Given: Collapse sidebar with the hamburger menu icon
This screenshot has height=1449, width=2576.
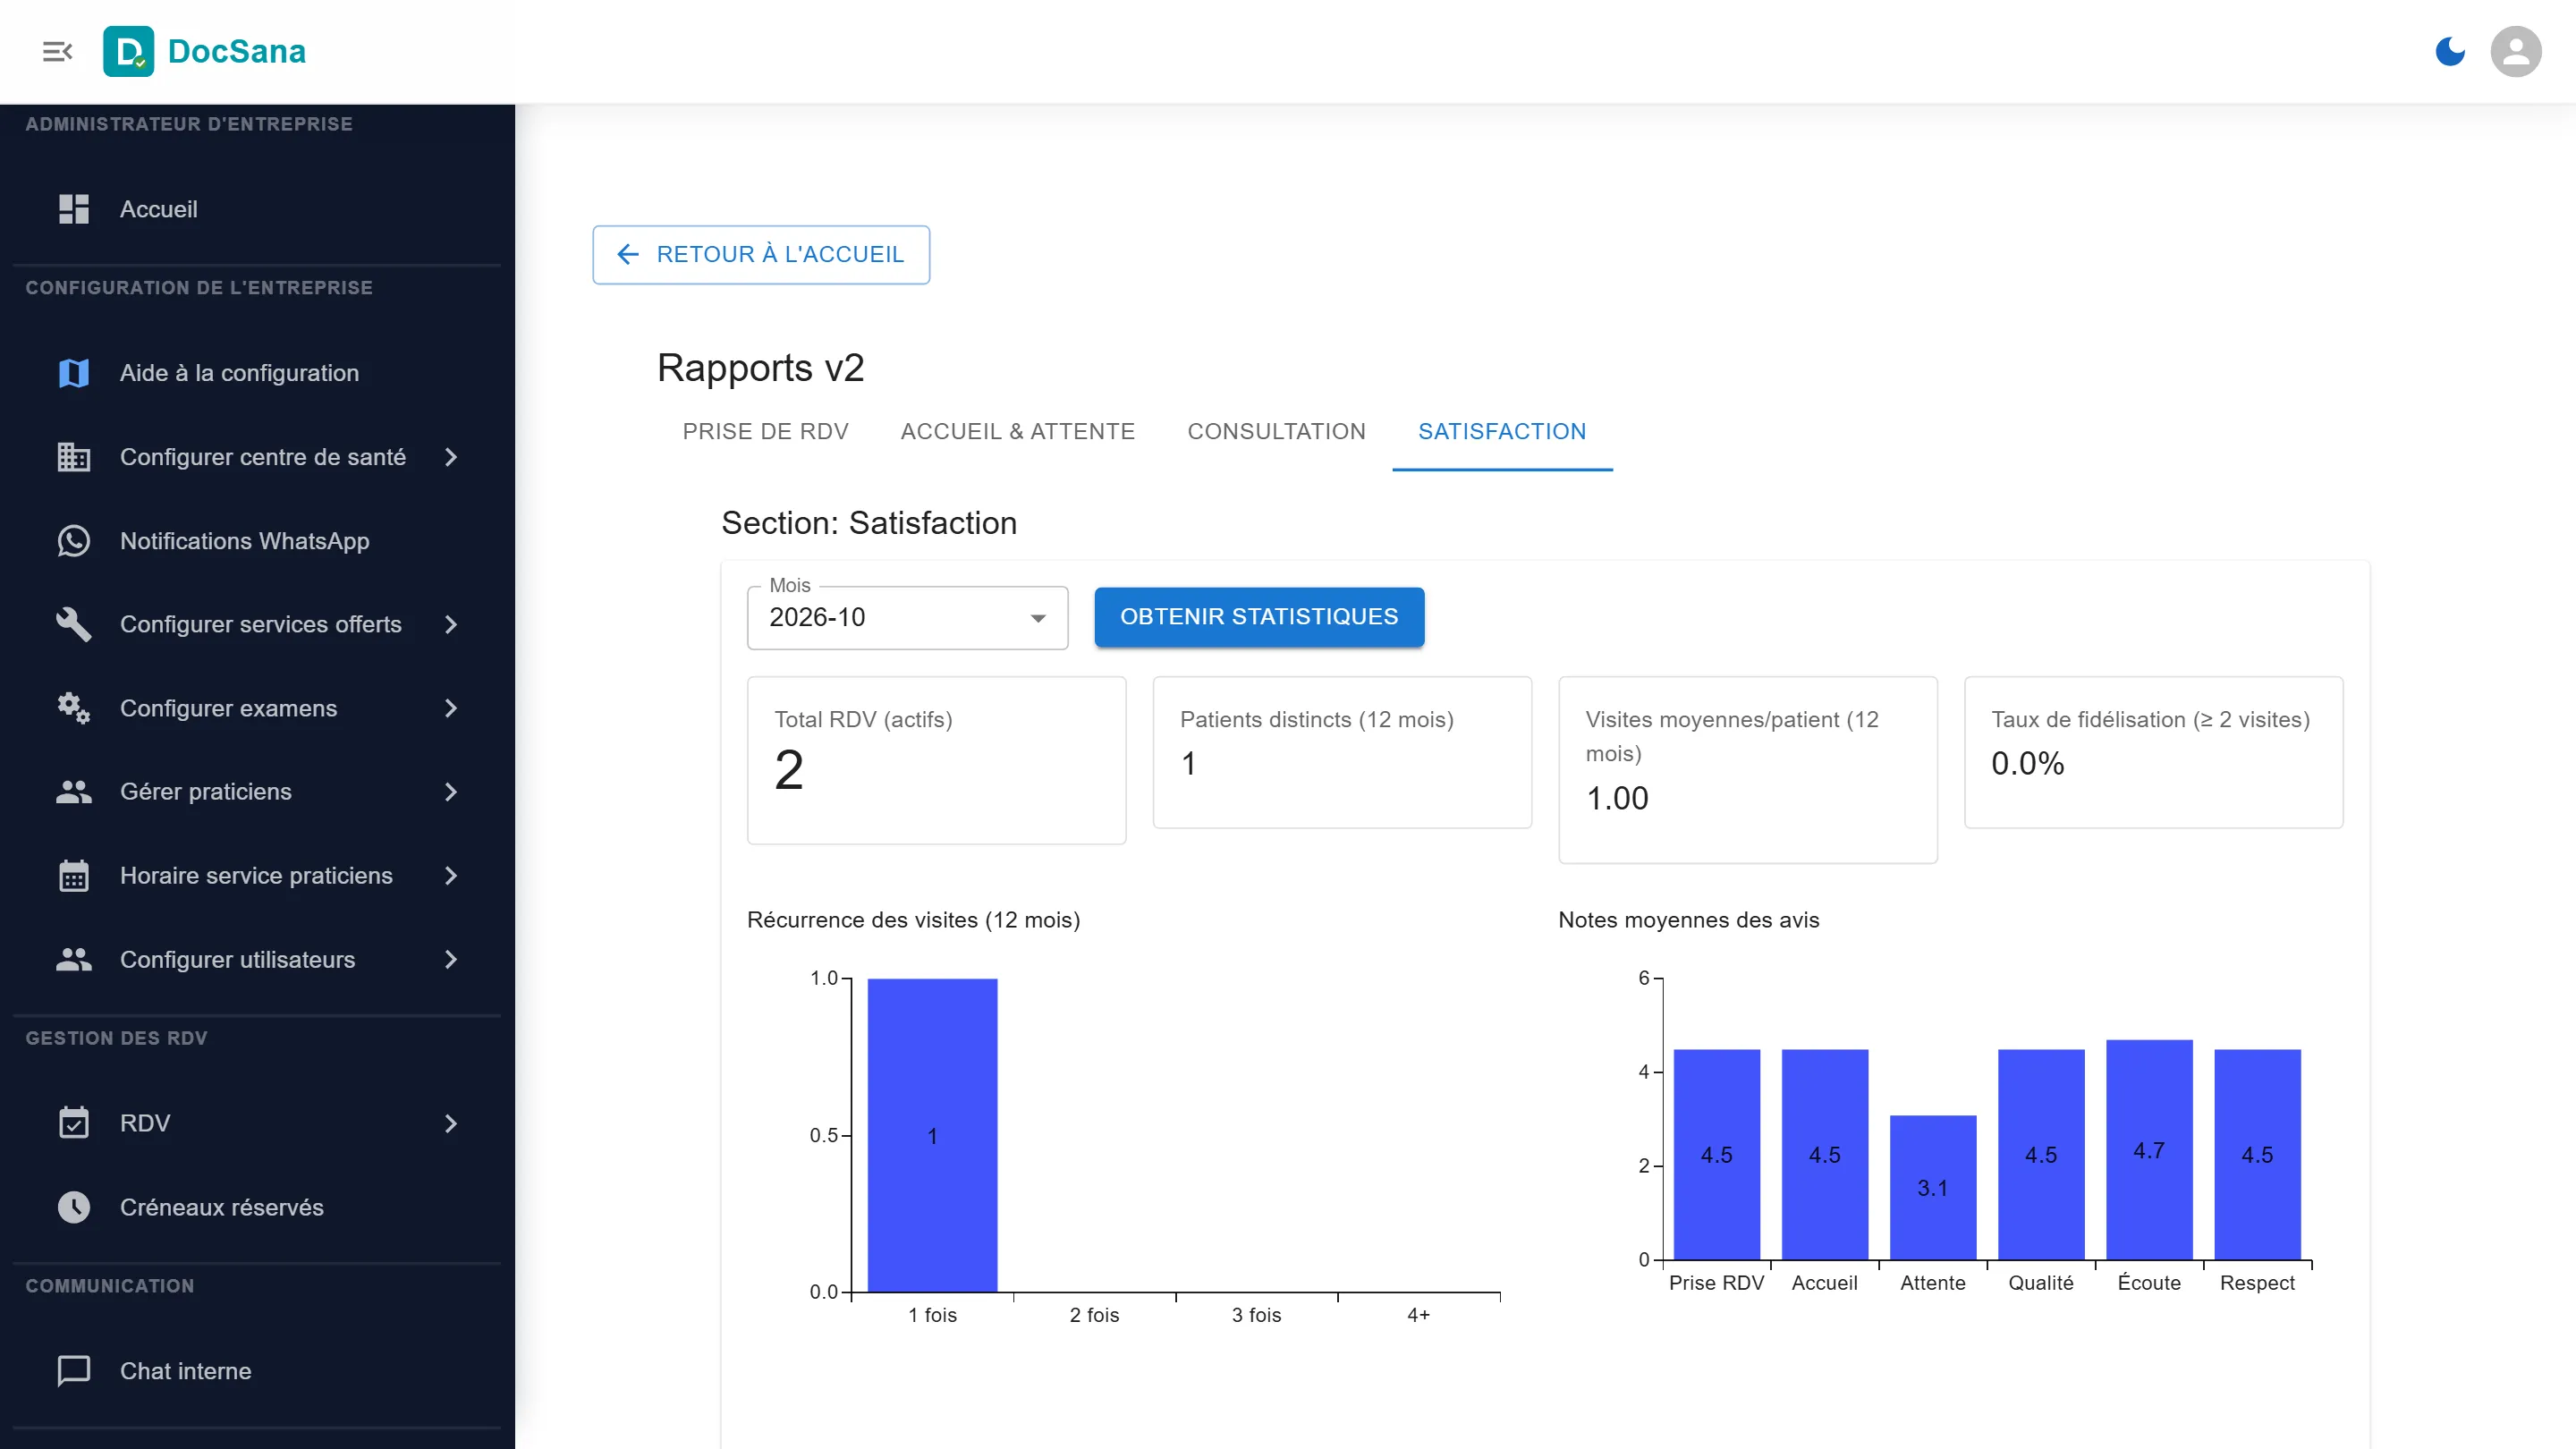Looking at the screenshot, I should click(x=58, y=51).
